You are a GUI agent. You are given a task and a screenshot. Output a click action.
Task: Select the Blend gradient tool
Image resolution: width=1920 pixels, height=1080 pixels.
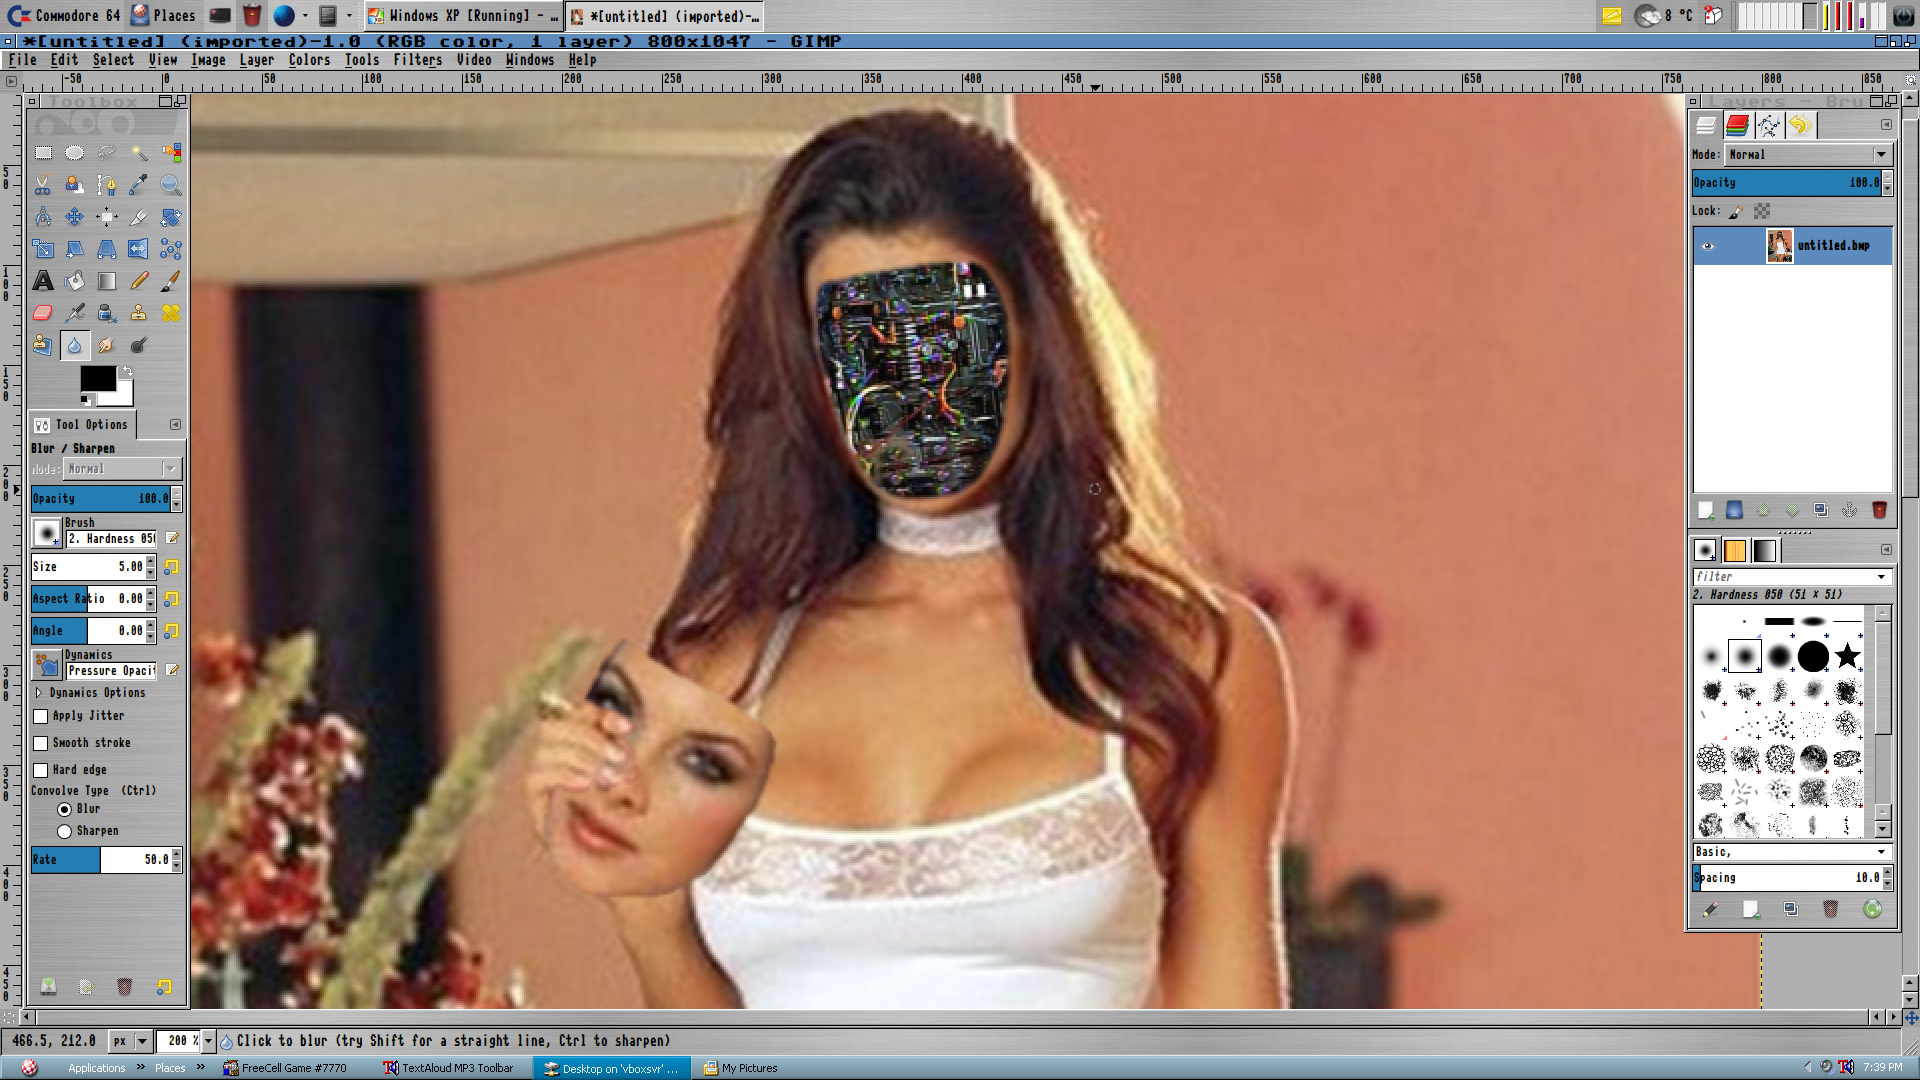click(x=107, y=281)
